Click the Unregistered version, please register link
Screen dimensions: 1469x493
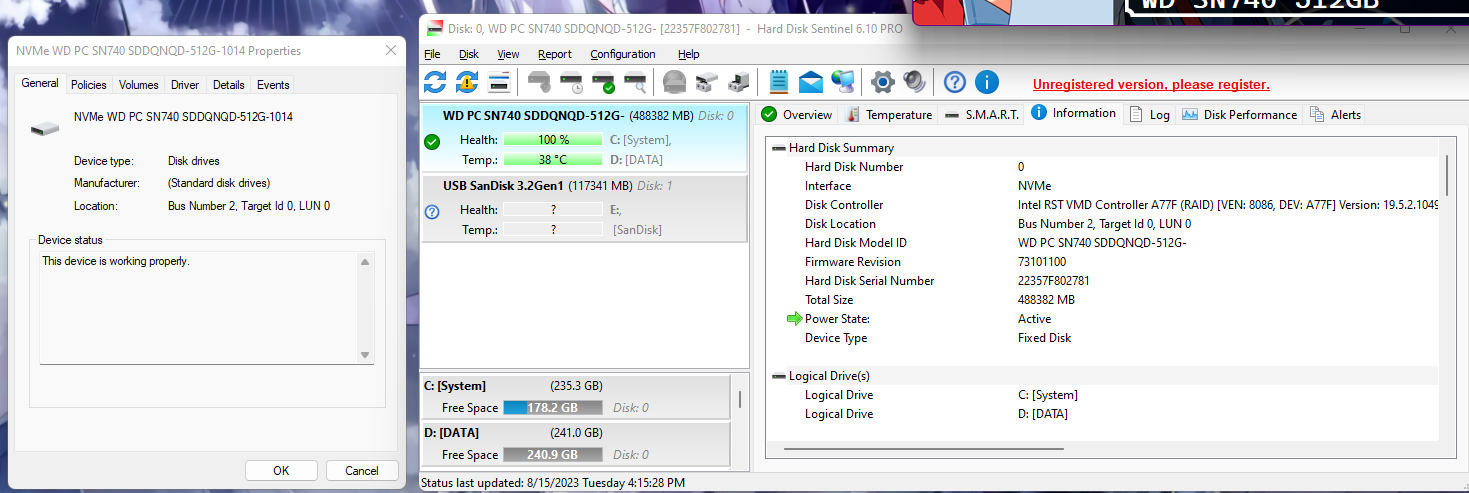[x=1151, y=85]
